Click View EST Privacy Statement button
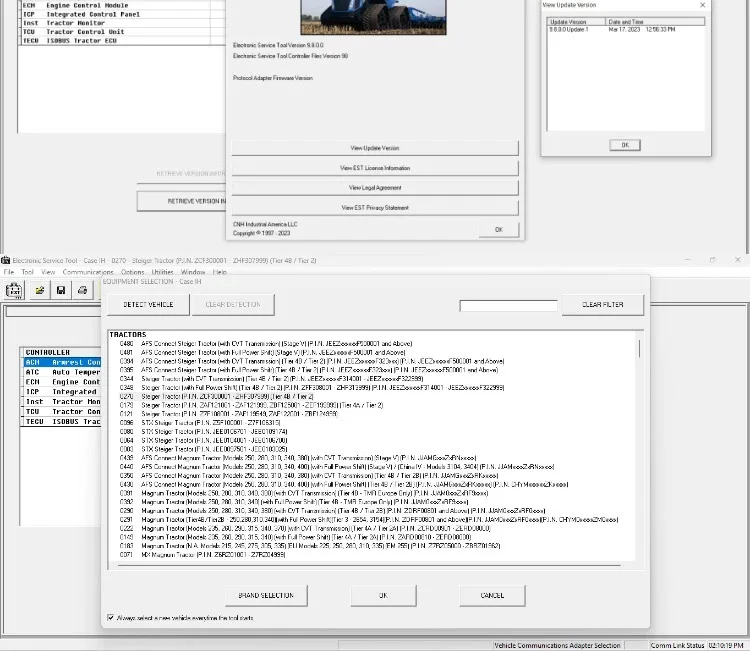Image resolution: width=750 pixels, height=651 pixels. (x=375, y=208)
